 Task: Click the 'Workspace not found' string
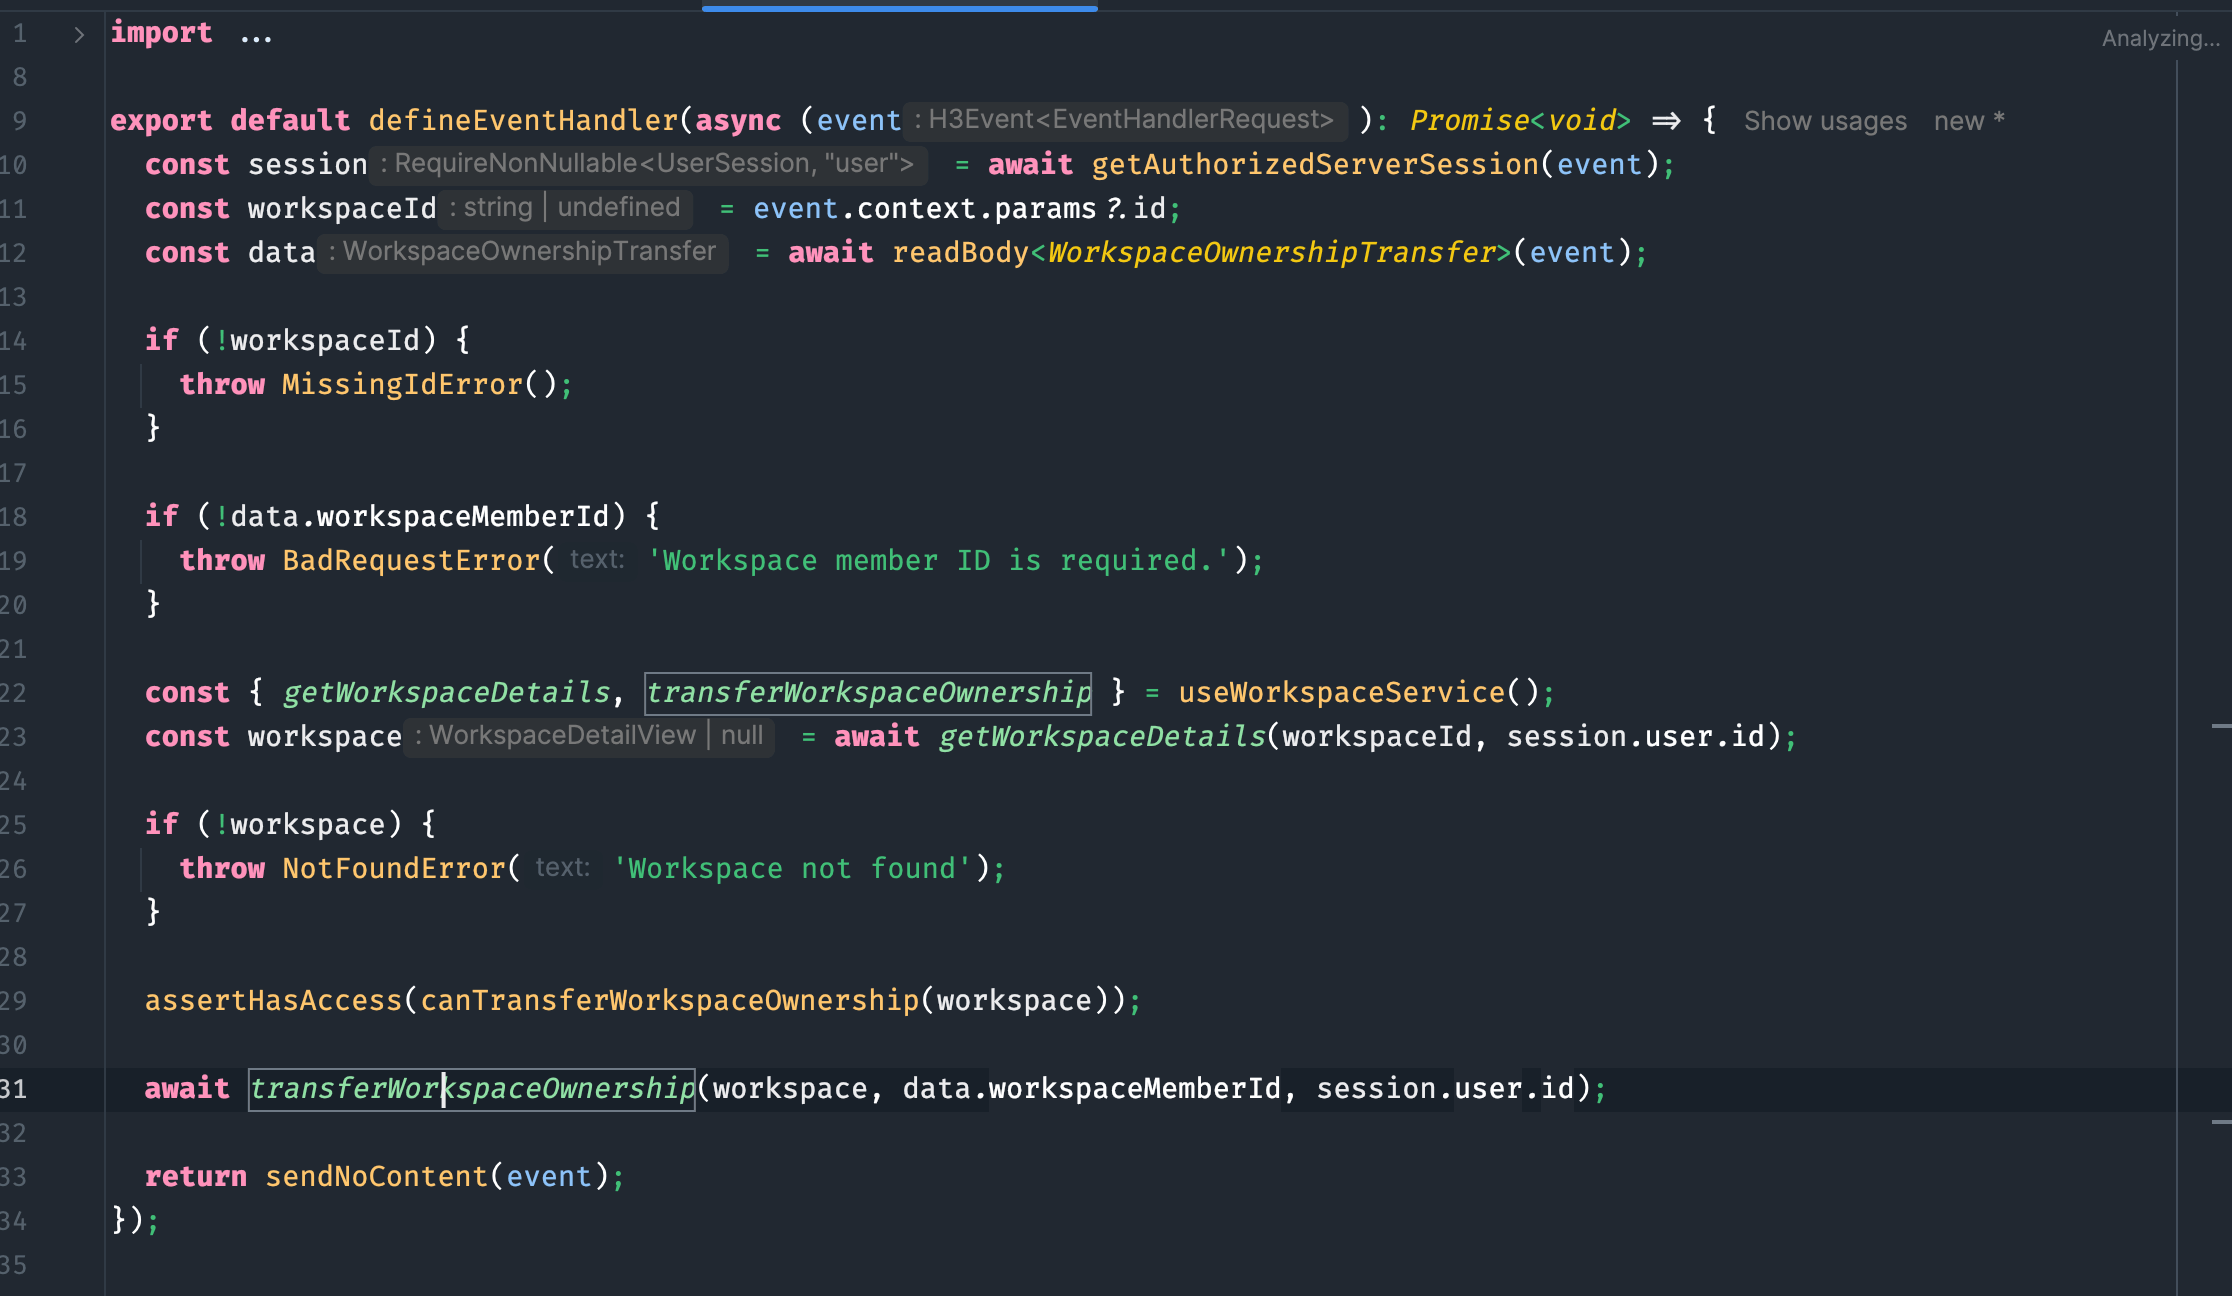(792, 868)
